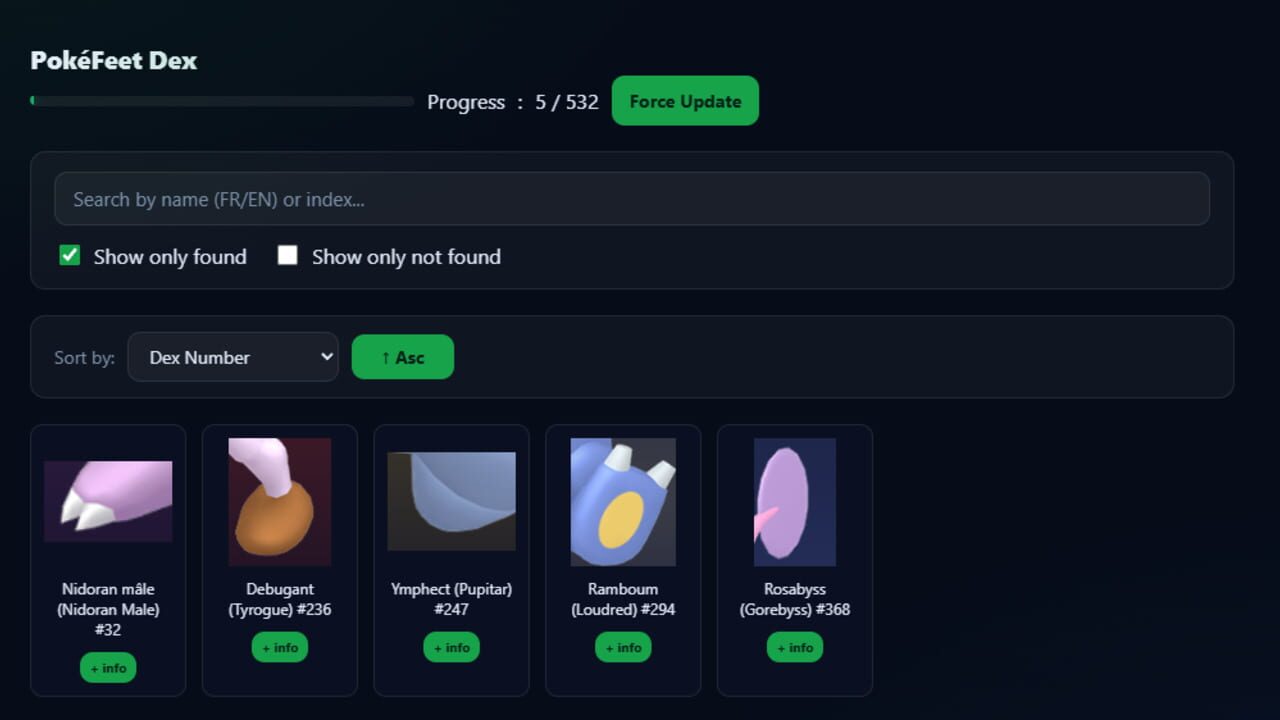Click the Loudred foot image

623,502
